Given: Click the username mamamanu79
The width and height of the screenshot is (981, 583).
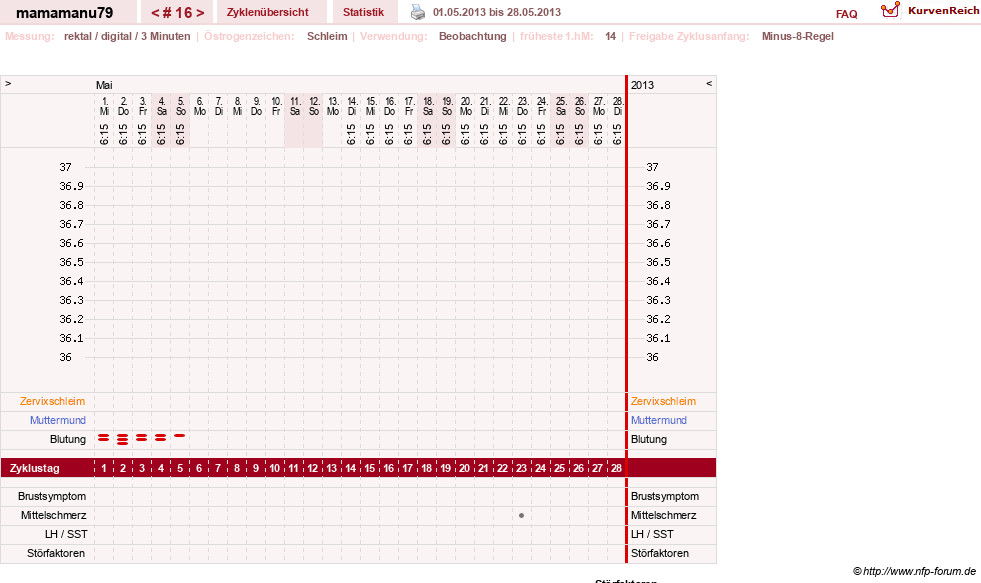Looking at the screenshot, I should click(64, 13).
